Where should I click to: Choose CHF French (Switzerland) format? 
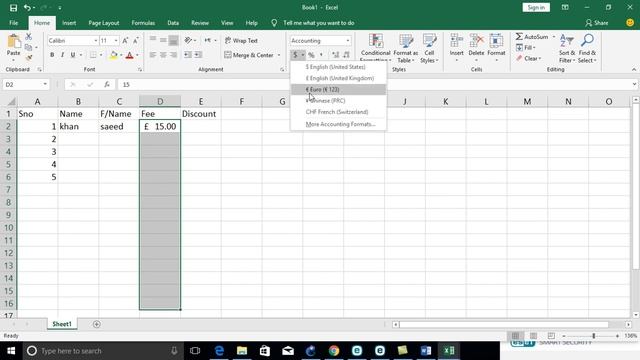pyautogui.click(x=338, y=112)
